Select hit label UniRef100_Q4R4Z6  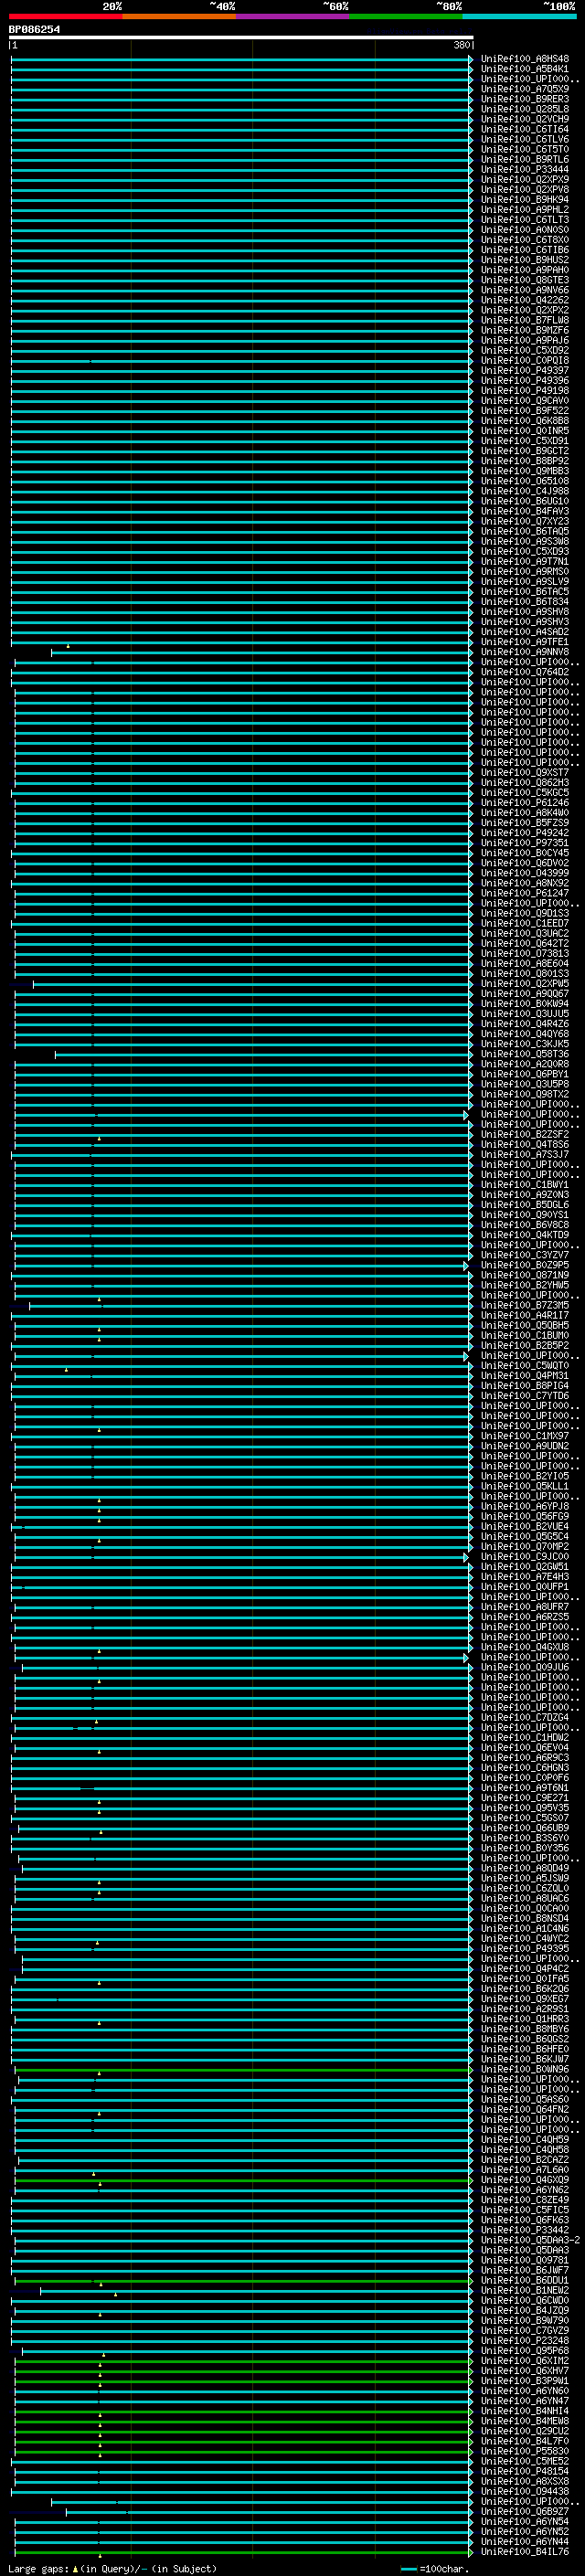(525, 1024)
